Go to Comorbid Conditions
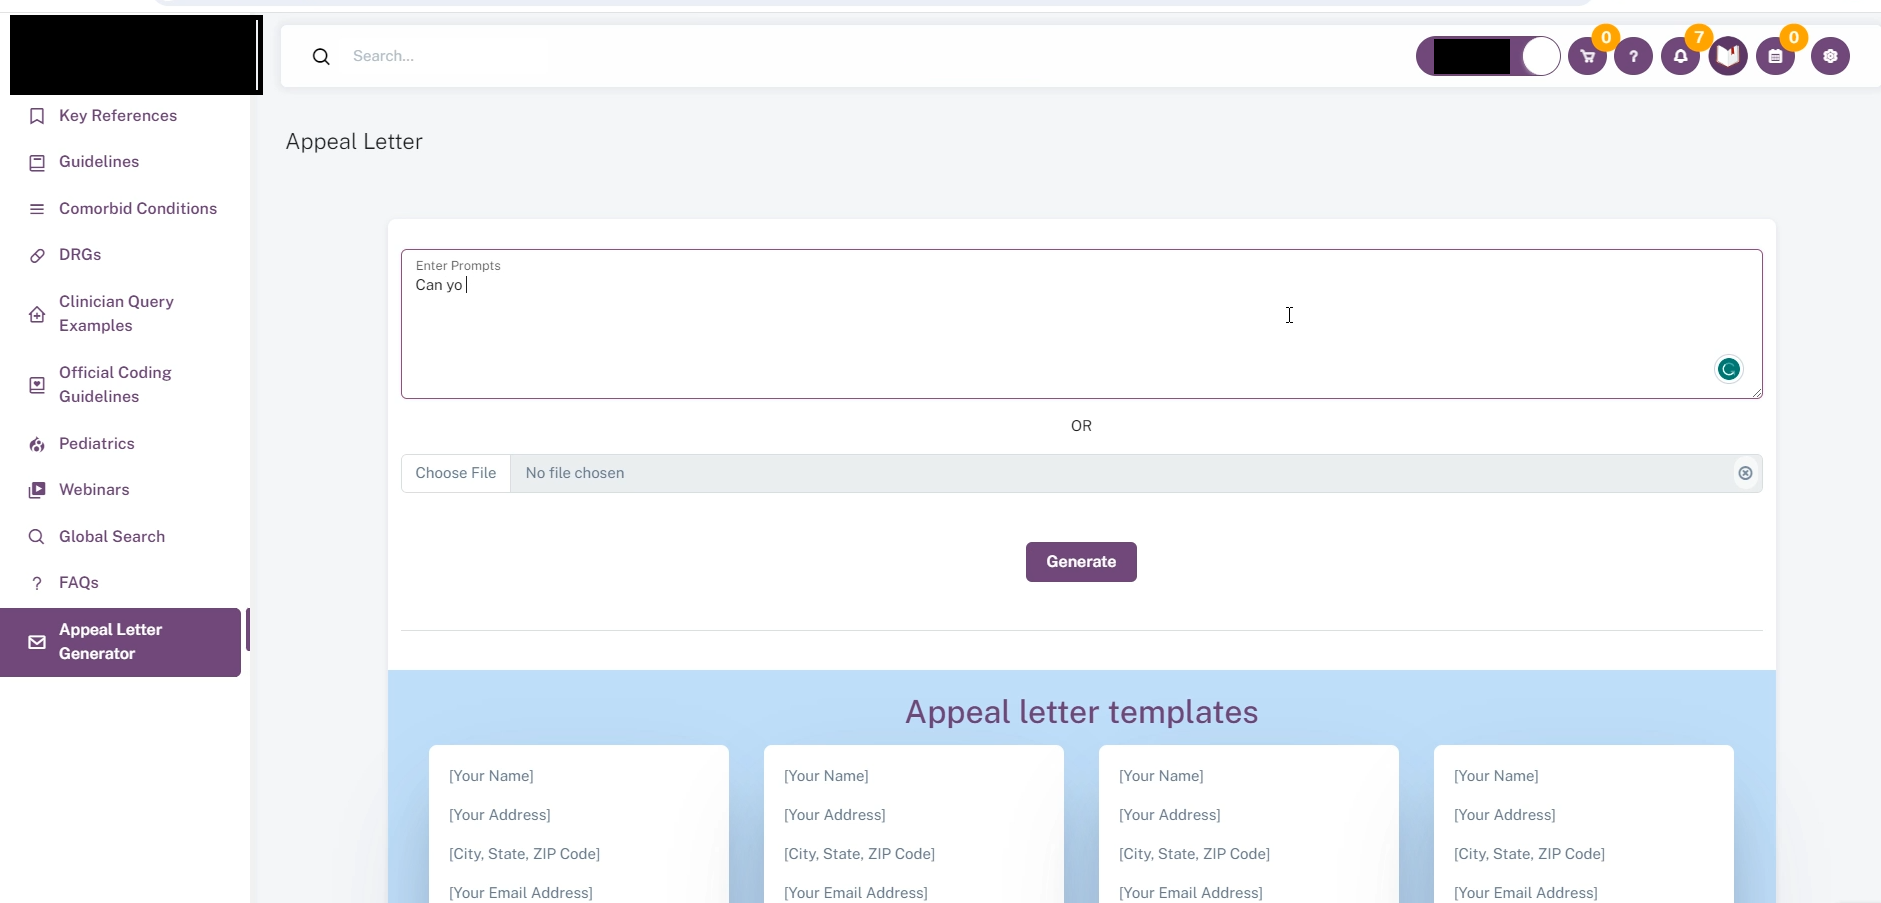The image size is (1881, 903). [138, 209]
